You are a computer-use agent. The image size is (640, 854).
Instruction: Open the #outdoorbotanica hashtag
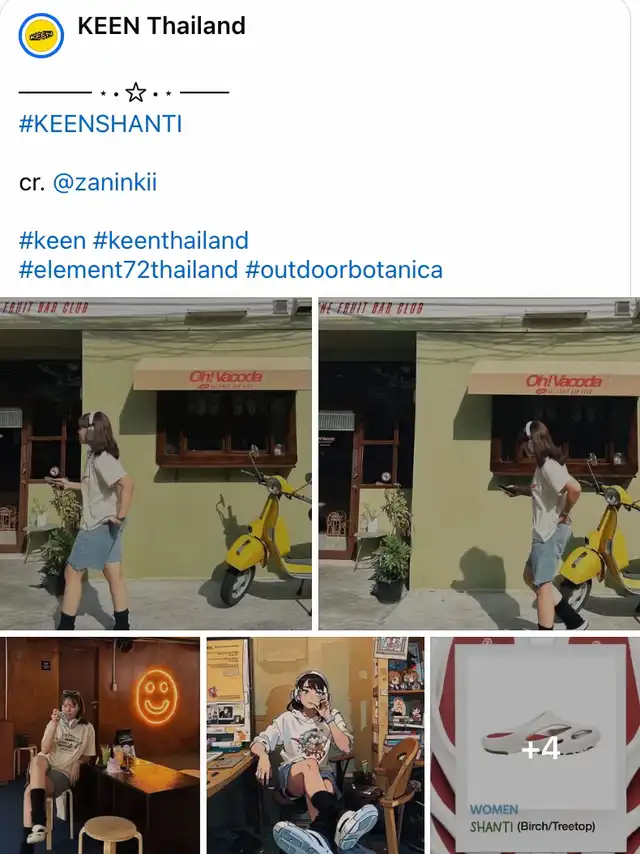344,270
